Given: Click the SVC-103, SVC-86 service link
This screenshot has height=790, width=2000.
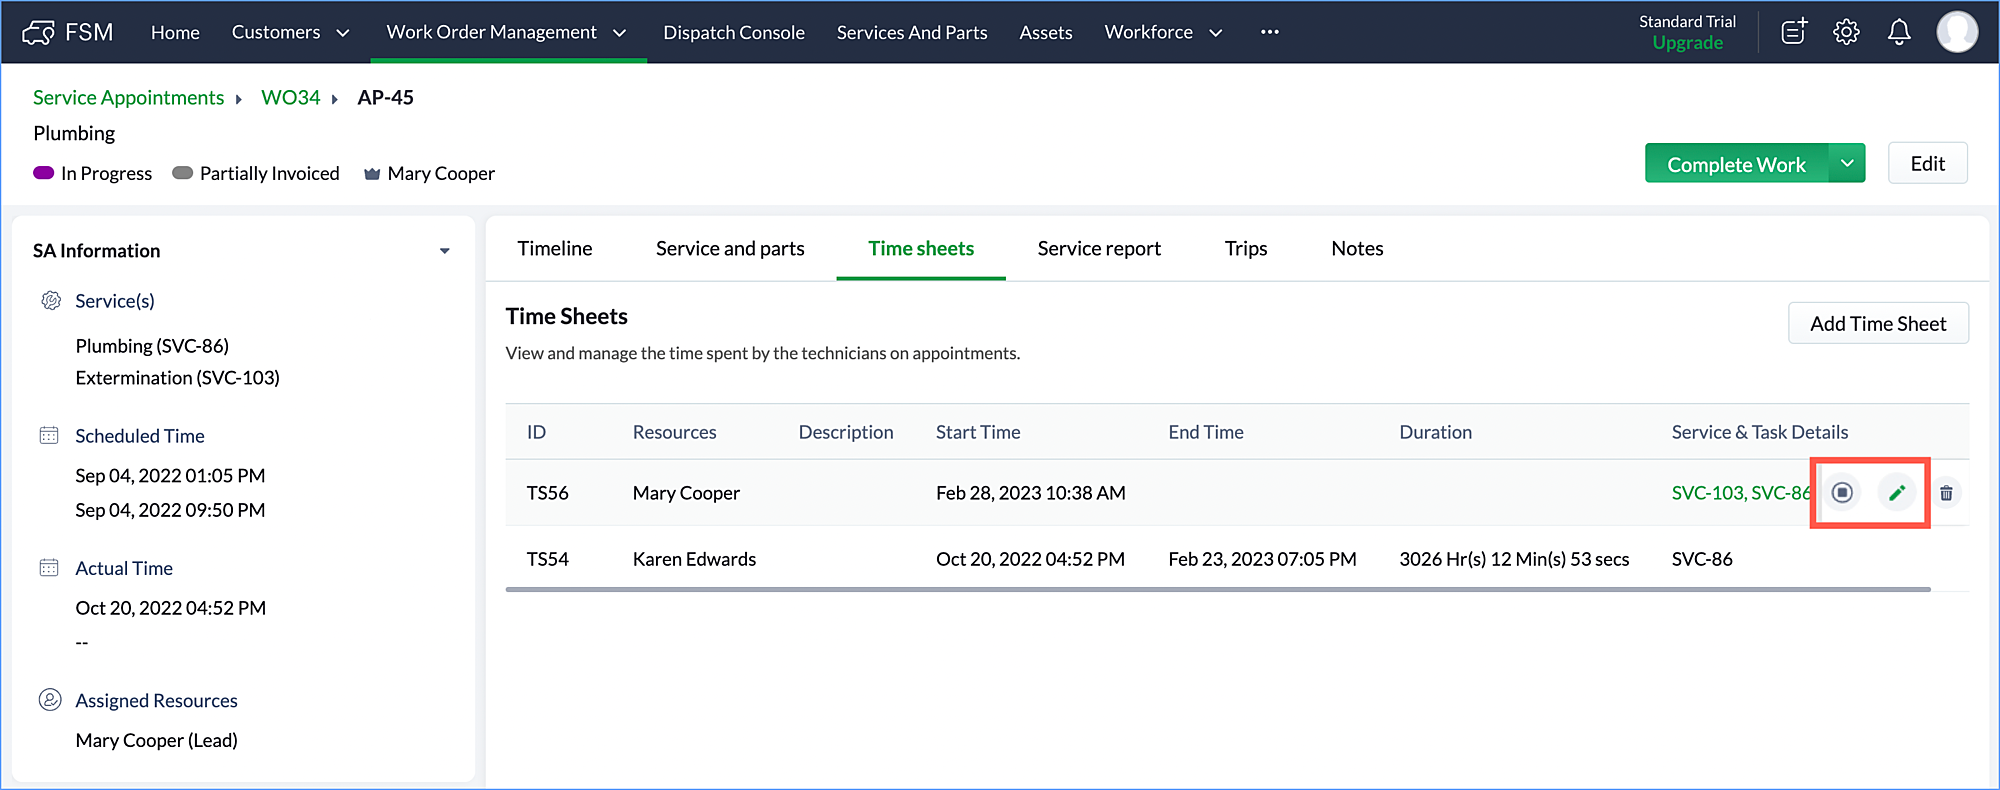Looking at the screenshot, I should click(1741, 493).
